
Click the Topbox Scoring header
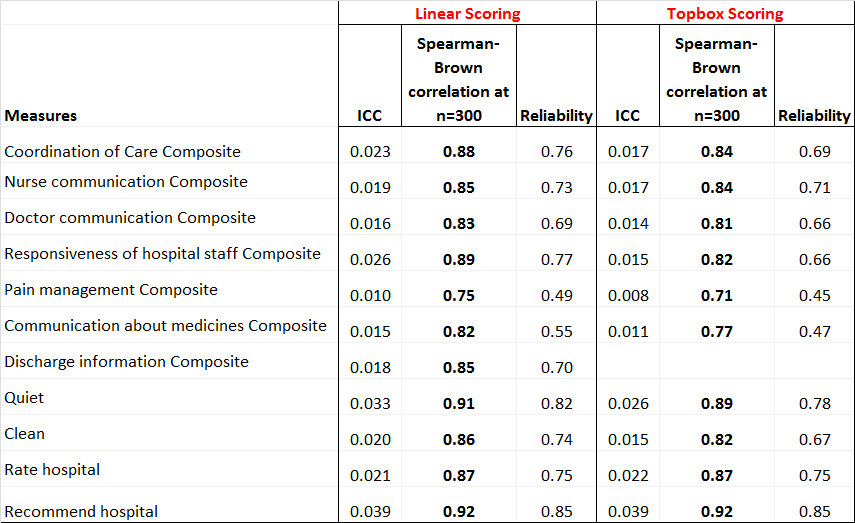725,14
